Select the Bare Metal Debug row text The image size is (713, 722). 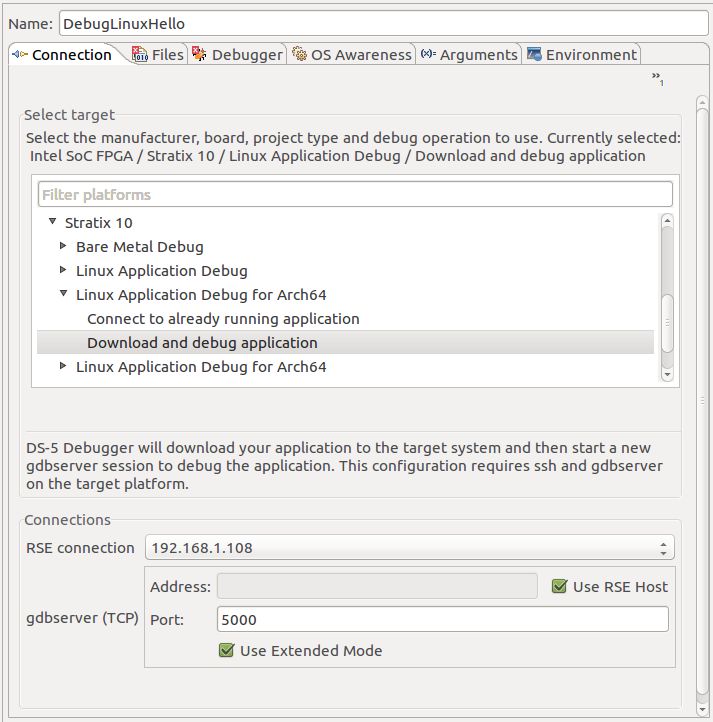point(140,247)
